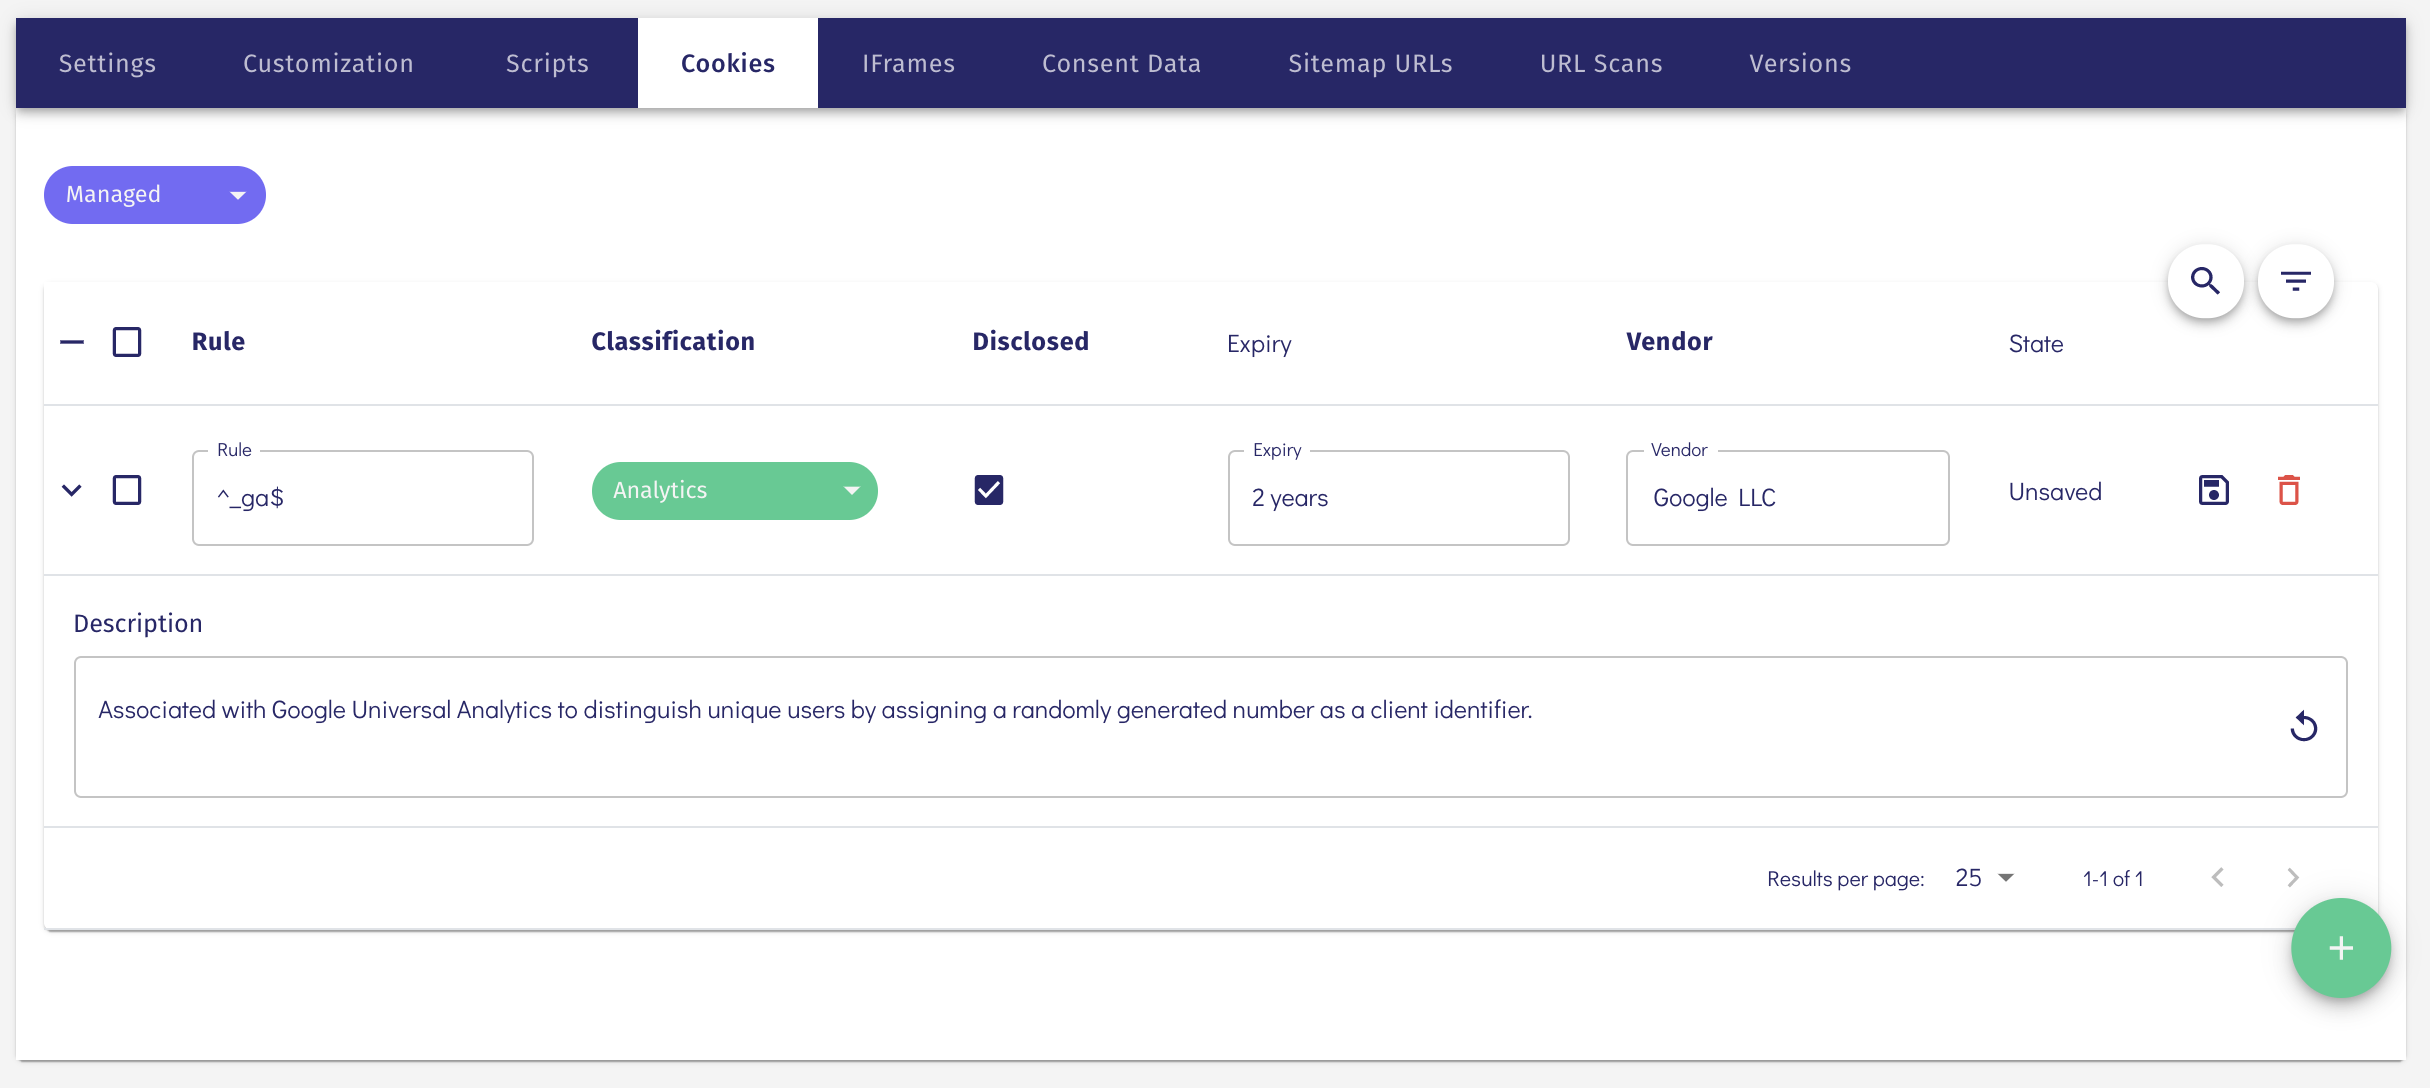This screenshot has width=2430, height=1088.
Task: Click the Expiry input field
Action: coord(1397,498)
